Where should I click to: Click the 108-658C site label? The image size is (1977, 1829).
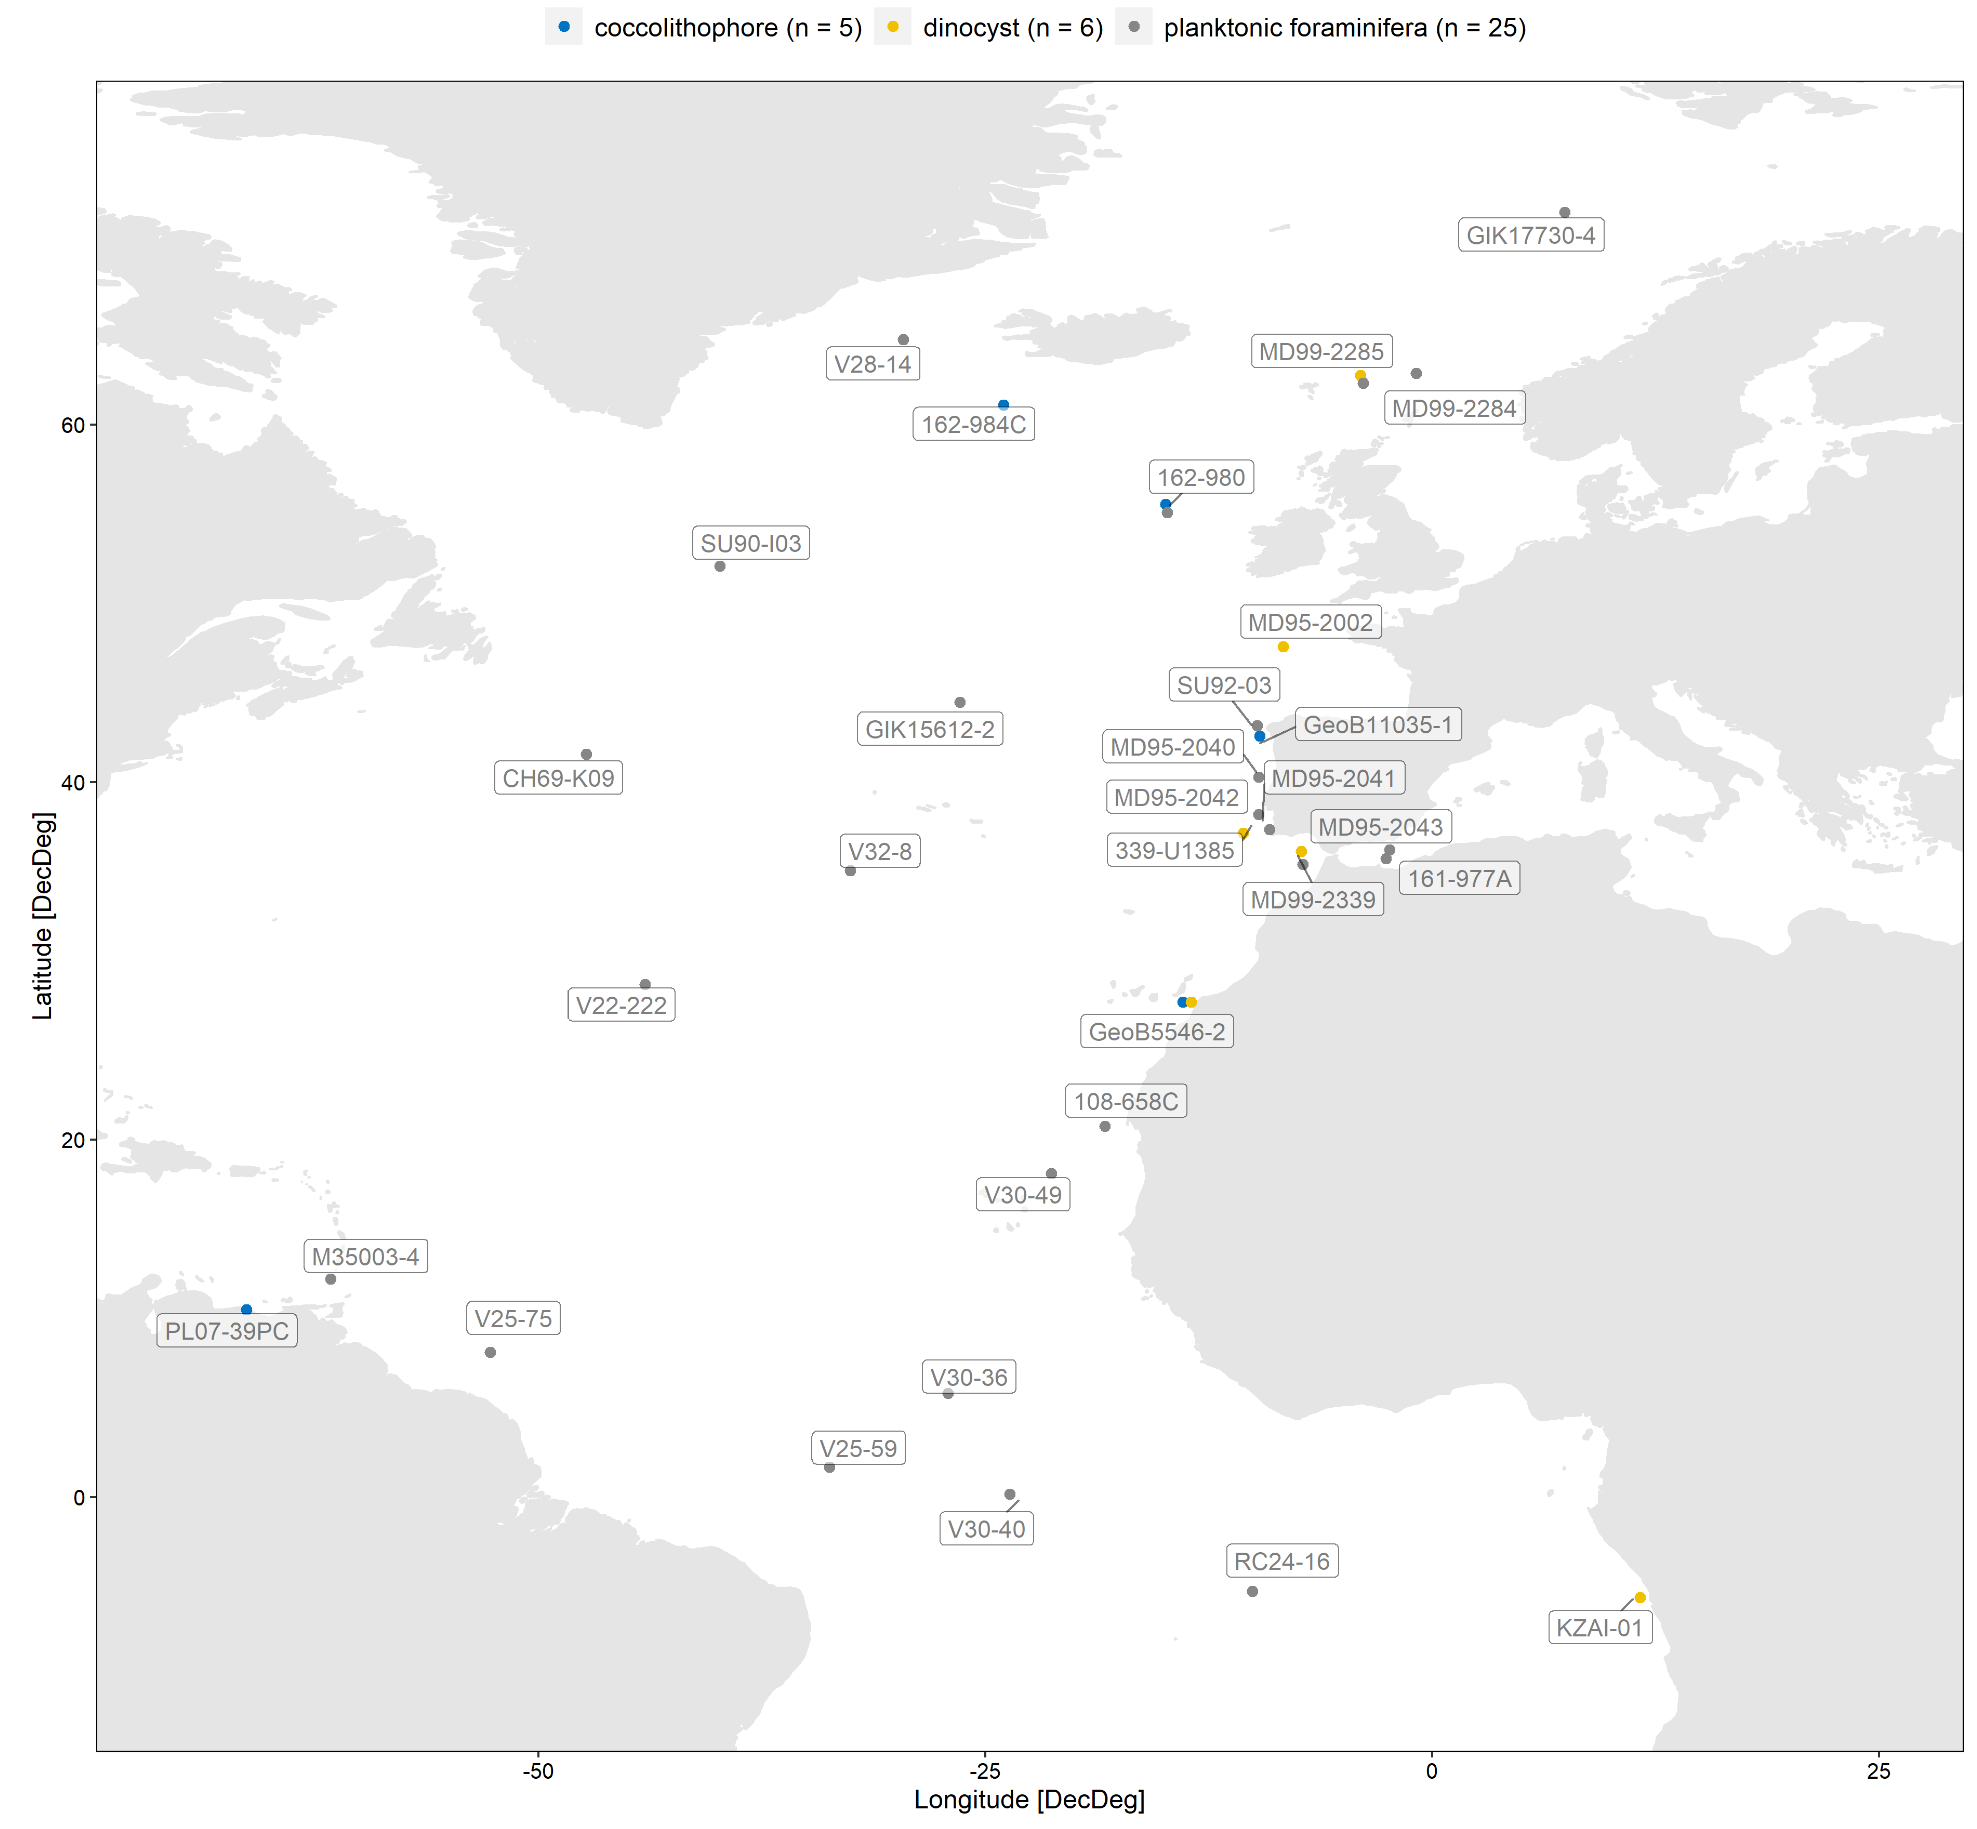(1126, 1101)
